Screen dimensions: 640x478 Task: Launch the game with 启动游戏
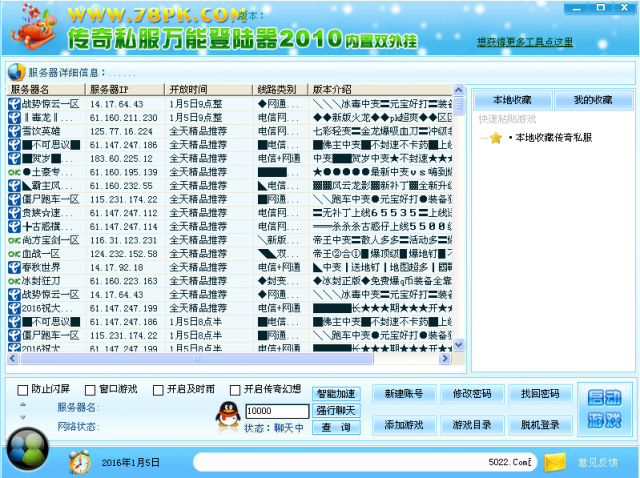tap(604, 409)
